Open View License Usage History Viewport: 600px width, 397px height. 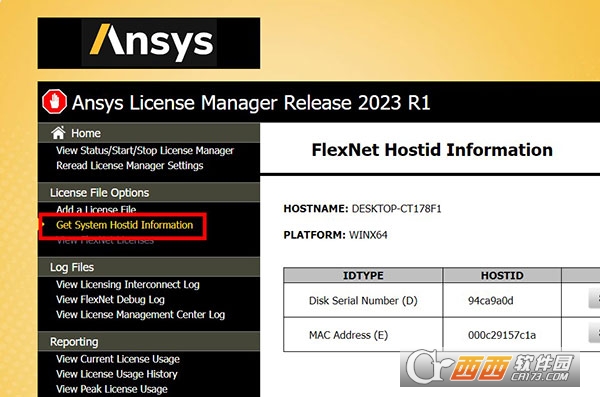(117, 374)
